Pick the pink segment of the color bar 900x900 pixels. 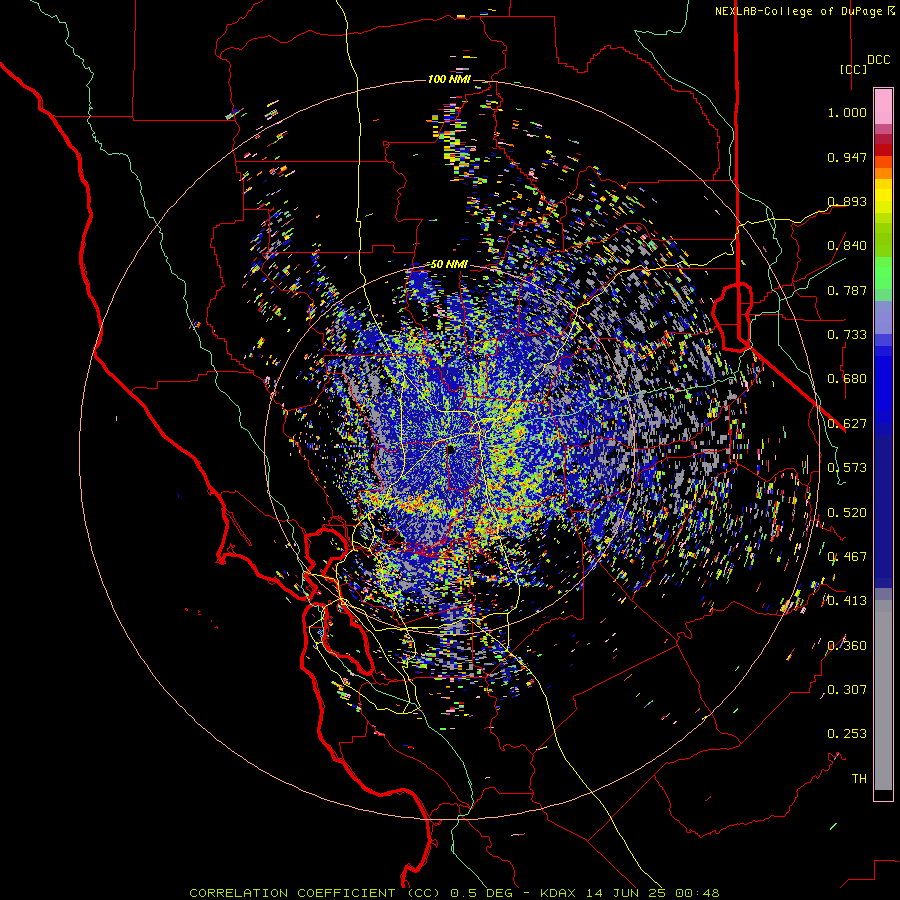tap(883, 107)
